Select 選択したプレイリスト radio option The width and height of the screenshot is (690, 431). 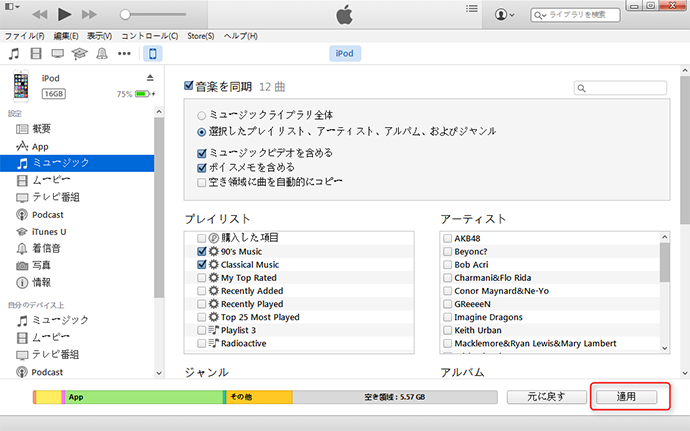pyautogui.click(x=202, y=132)
